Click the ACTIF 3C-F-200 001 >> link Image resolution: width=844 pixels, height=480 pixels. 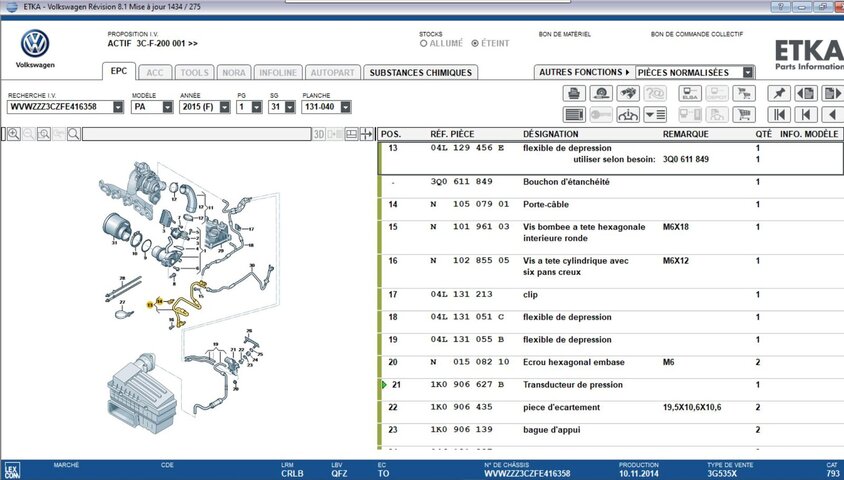tap(152, 44)
